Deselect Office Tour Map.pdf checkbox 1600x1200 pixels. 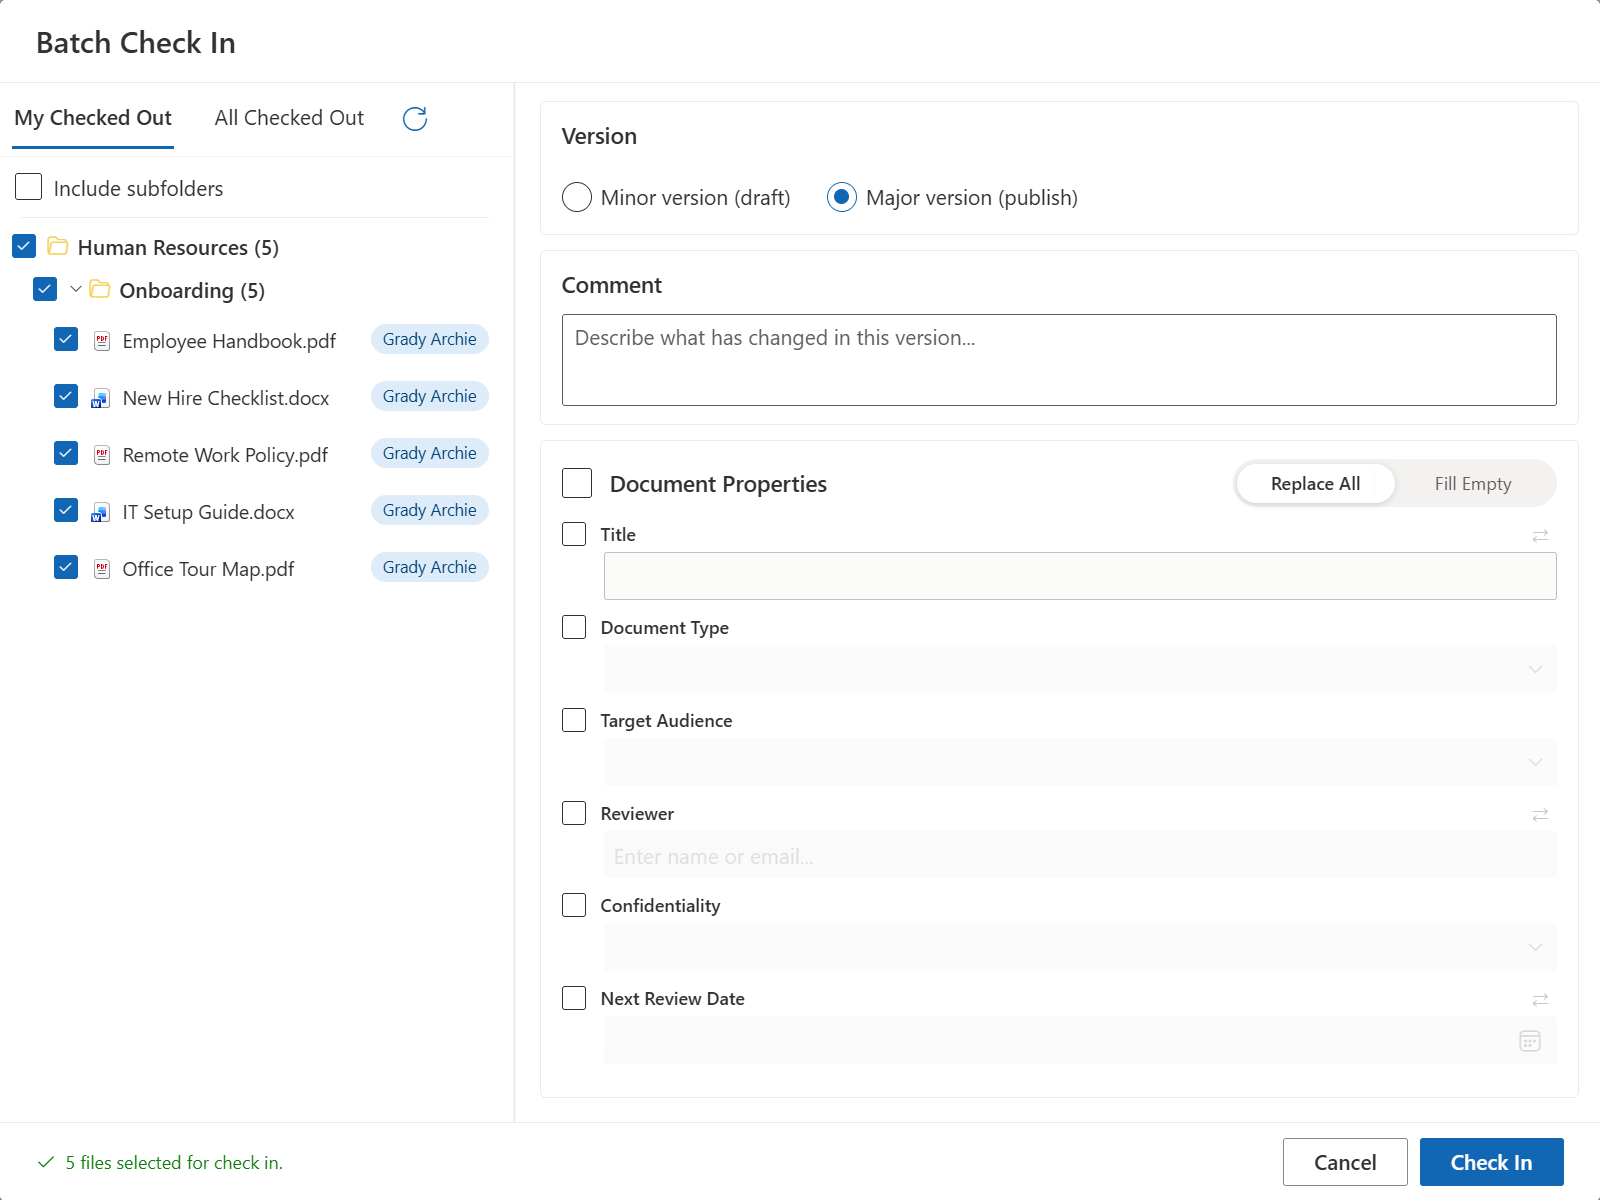coord(66,567)
